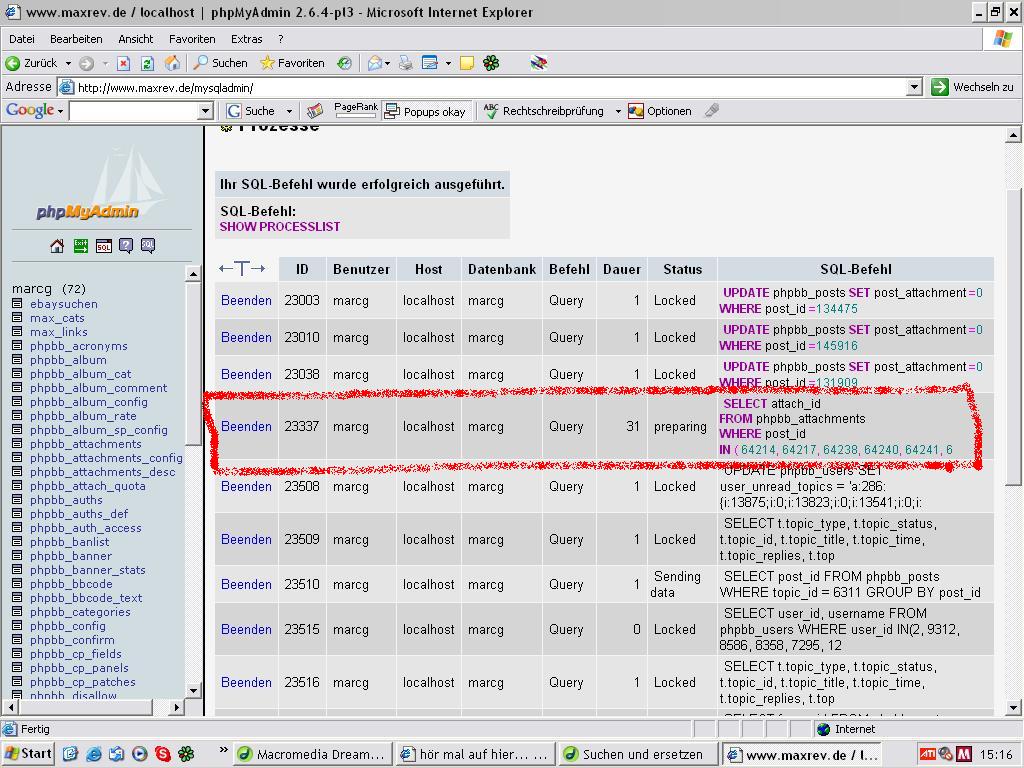Kill process 23337 via Beenden link
Viewport: 1024px width, 768px height.
pyautogui.click(x=246, y=426)
